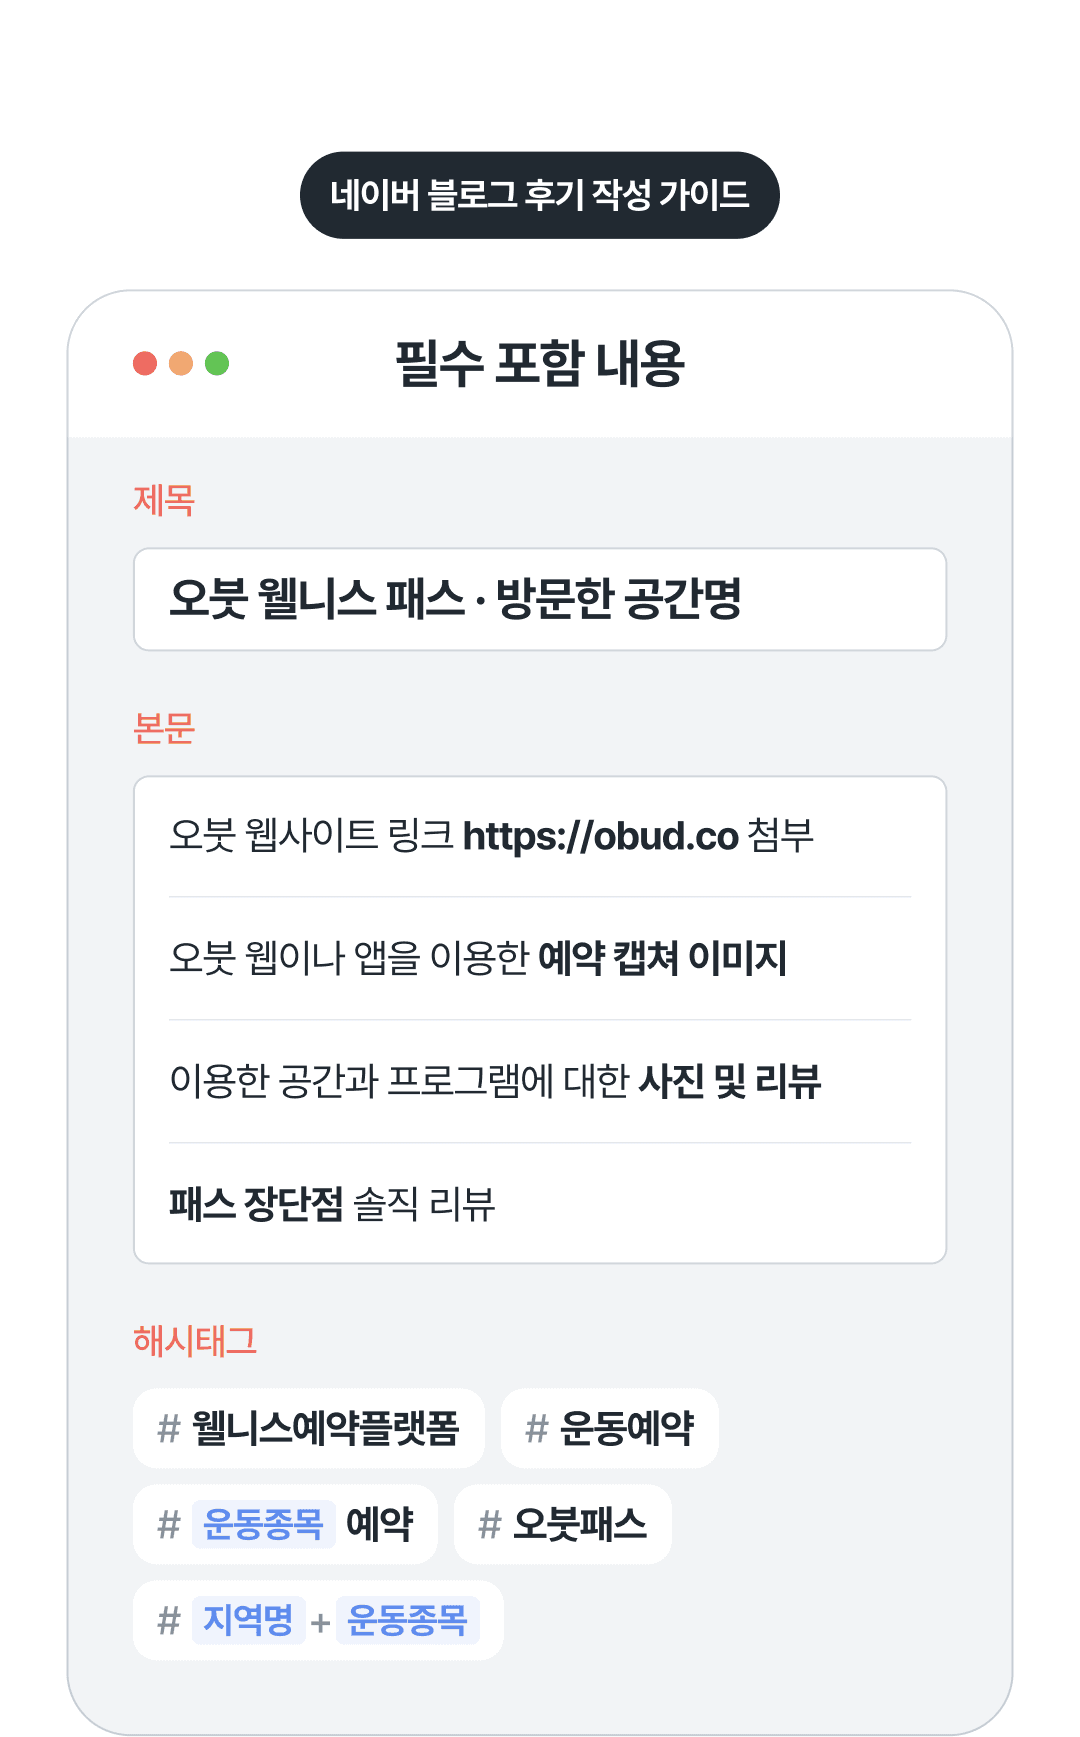Click the 오붓패스 hashtag chip

click(563, 1524)
